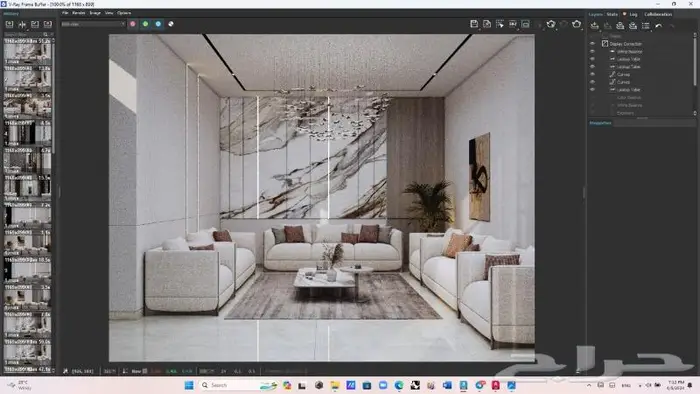Delete the selected history image
This screenshot has height=394, width=700.
(47, 24)
